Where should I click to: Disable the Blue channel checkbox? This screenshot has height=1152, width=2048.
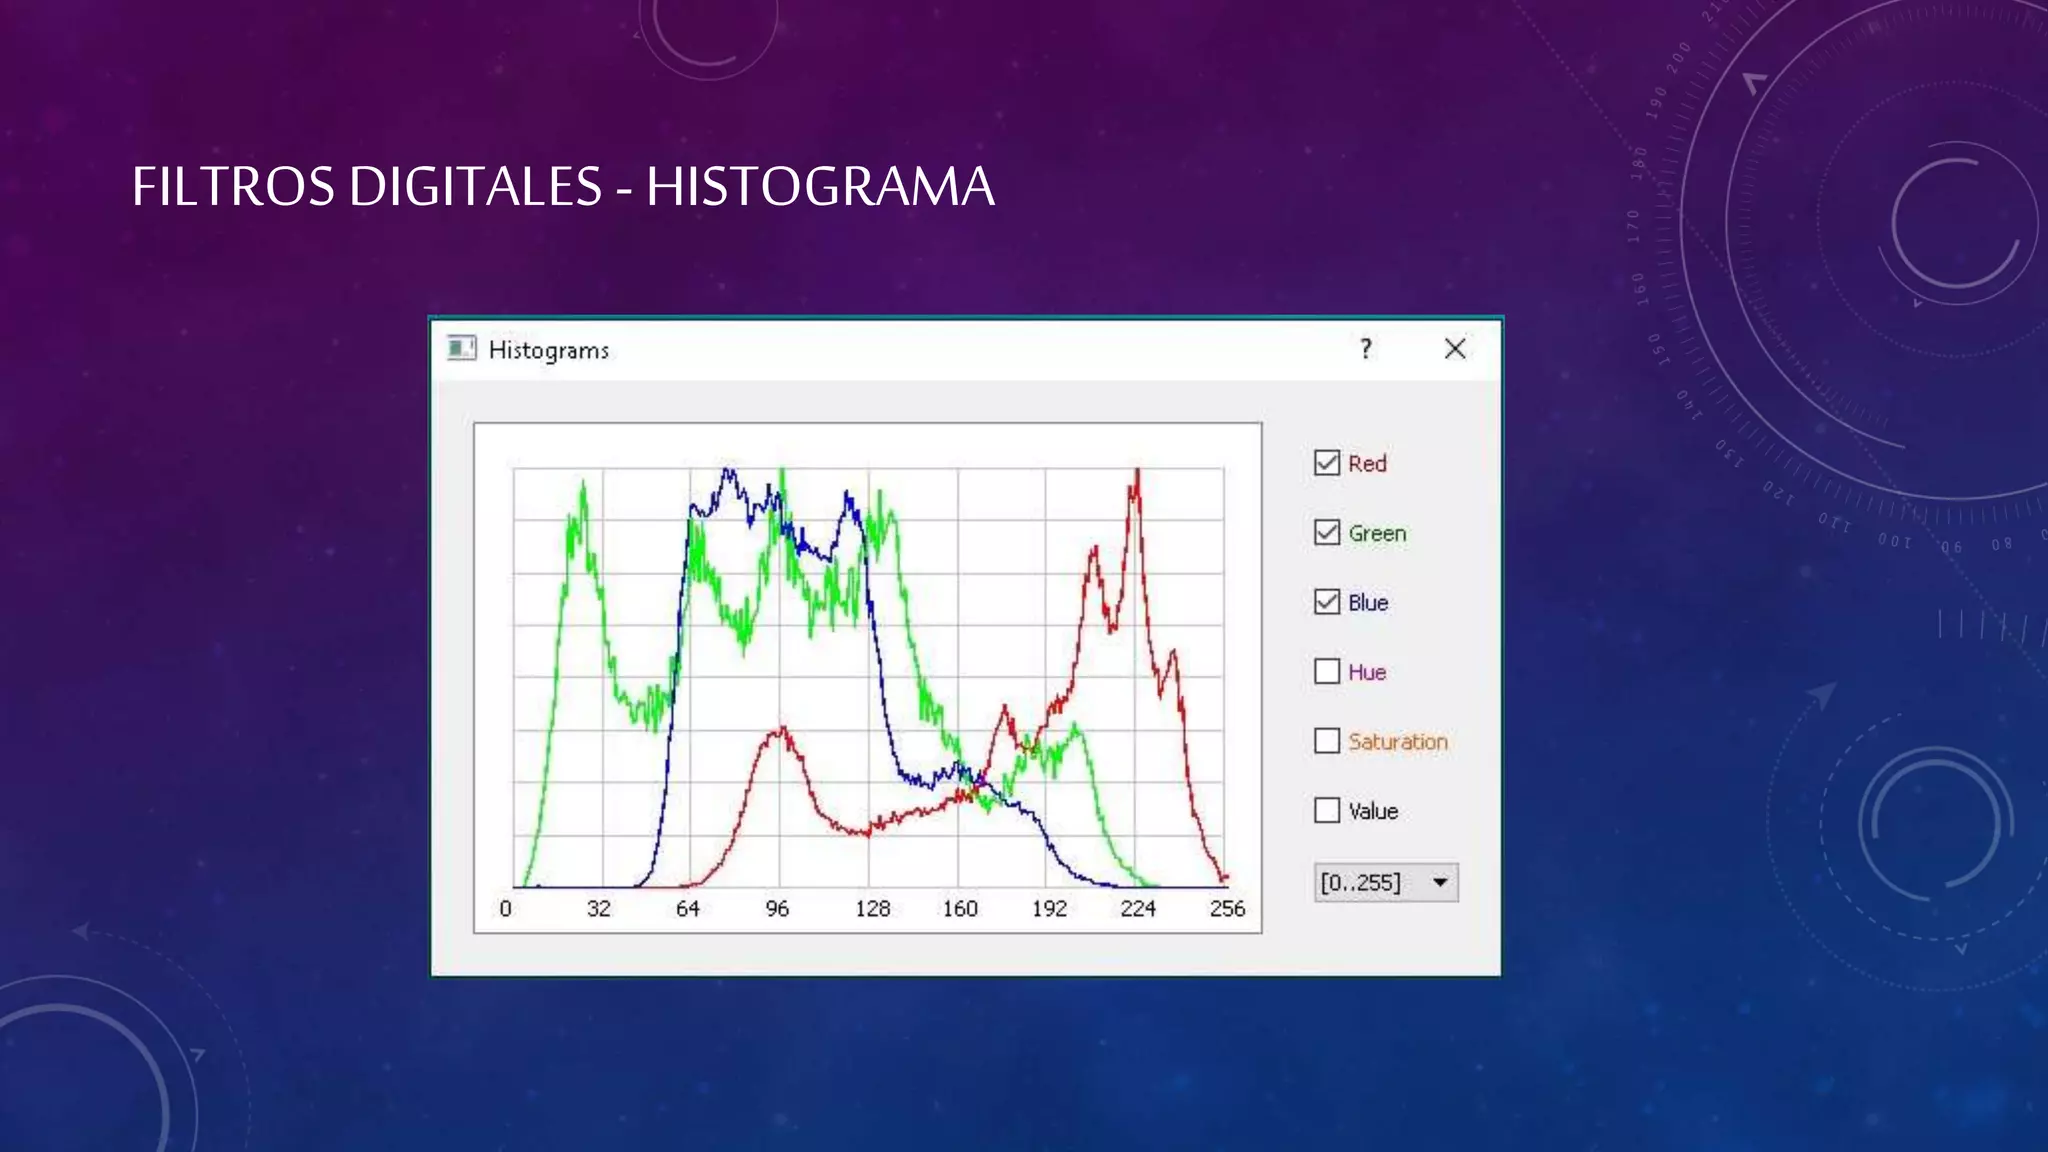tap(1327, 602)
